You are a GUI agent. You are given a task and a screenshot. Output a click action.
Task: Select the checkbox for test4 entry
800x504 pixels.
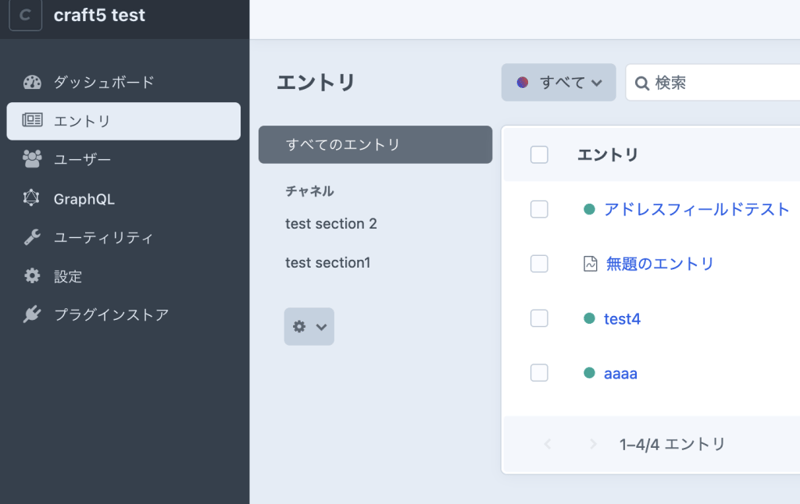pos(539,318)
